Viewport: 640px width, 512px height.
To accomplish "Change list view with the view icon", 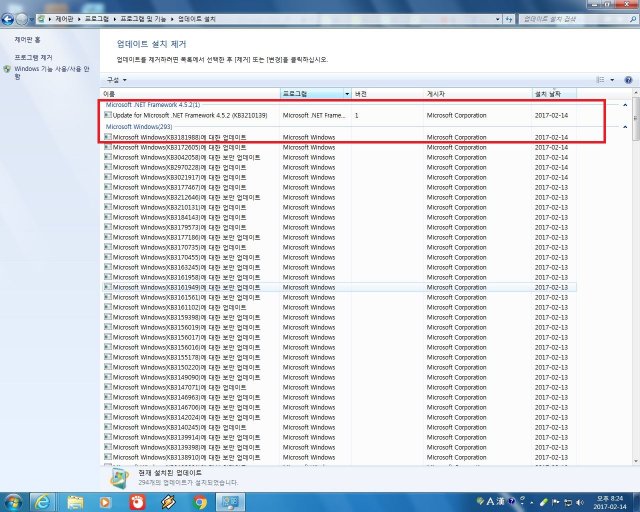I will coord(600,80).
